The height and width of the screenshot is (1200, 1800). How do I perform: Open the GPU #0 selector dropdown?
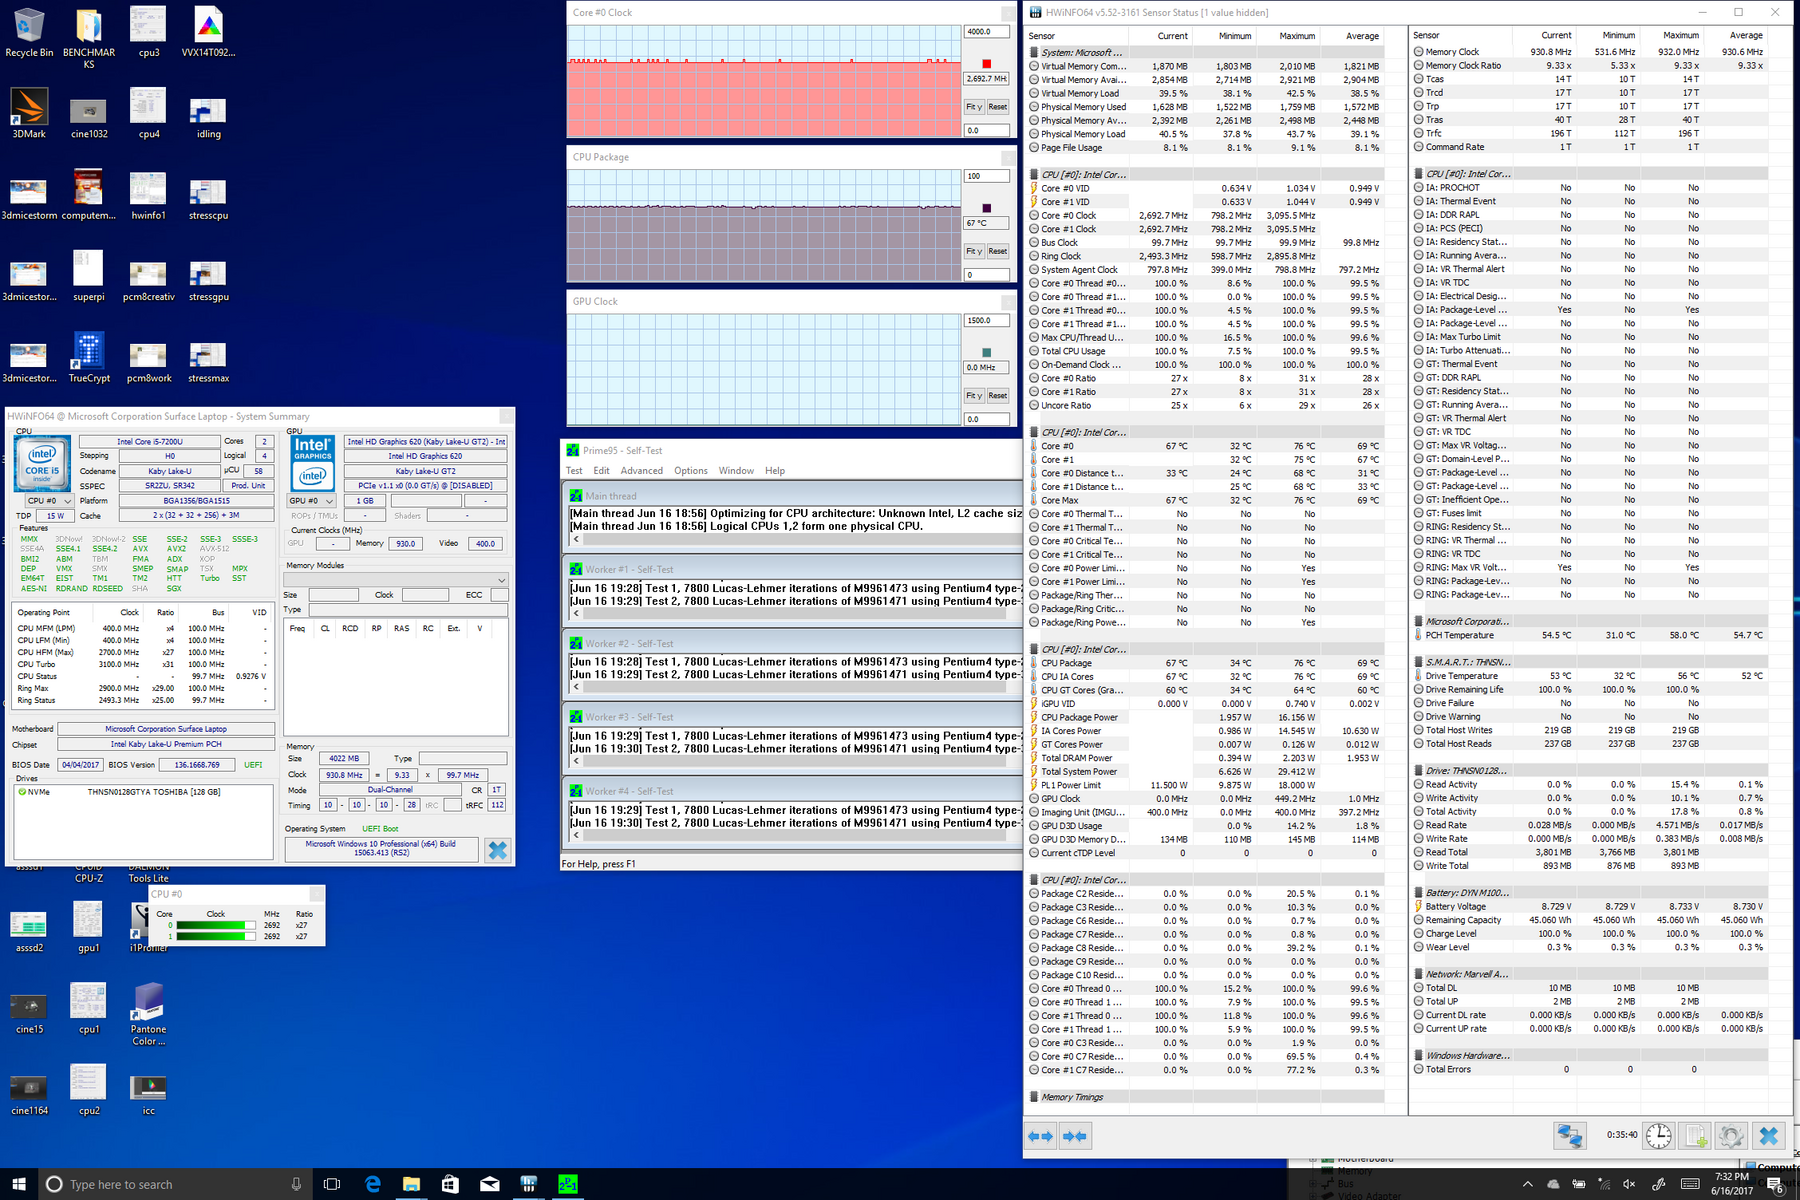click(x=311, y=501)
